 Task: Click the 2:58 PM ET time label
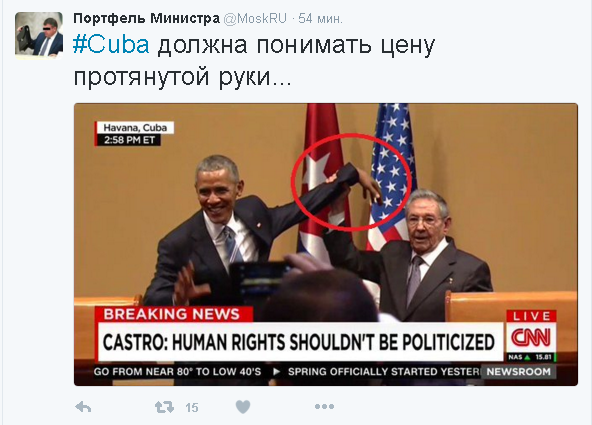pos(129,140)
